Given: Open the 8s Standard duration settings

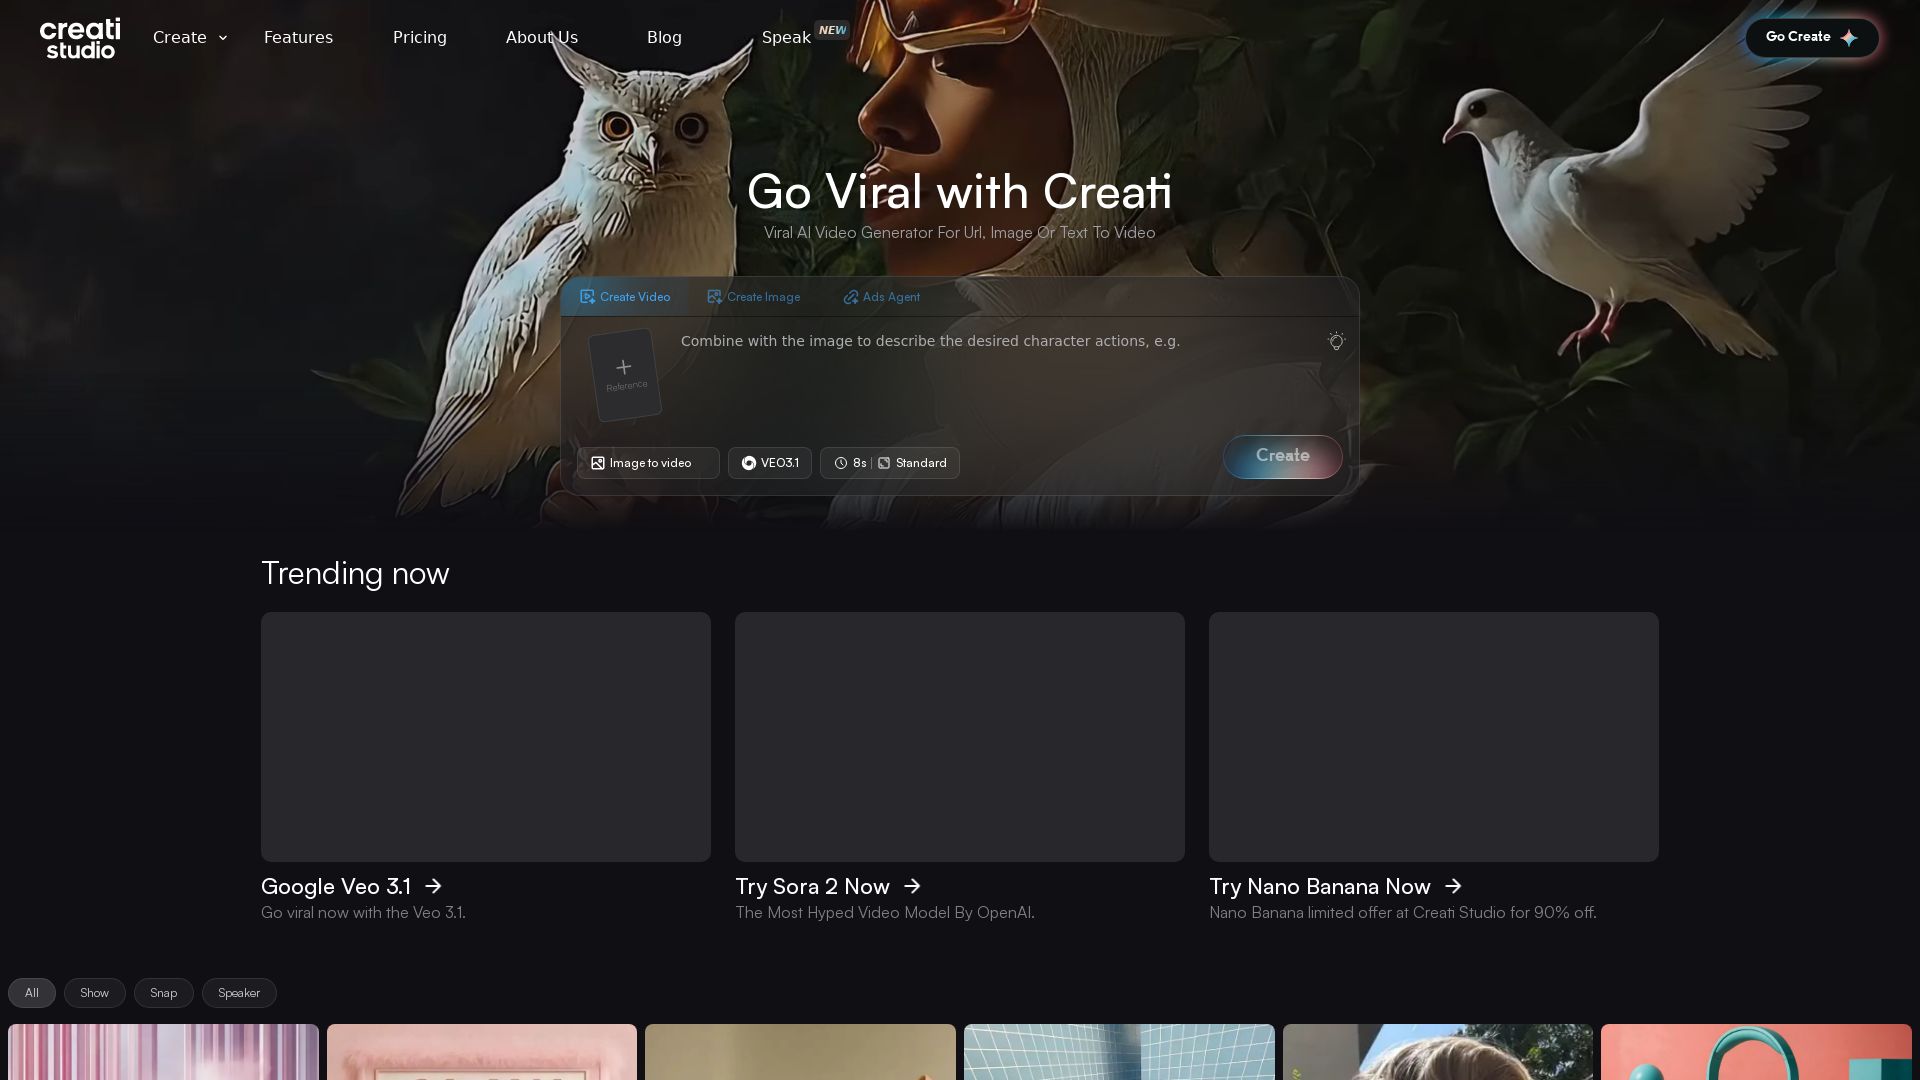Looking at the screenshot, I should tap(890, 463).
